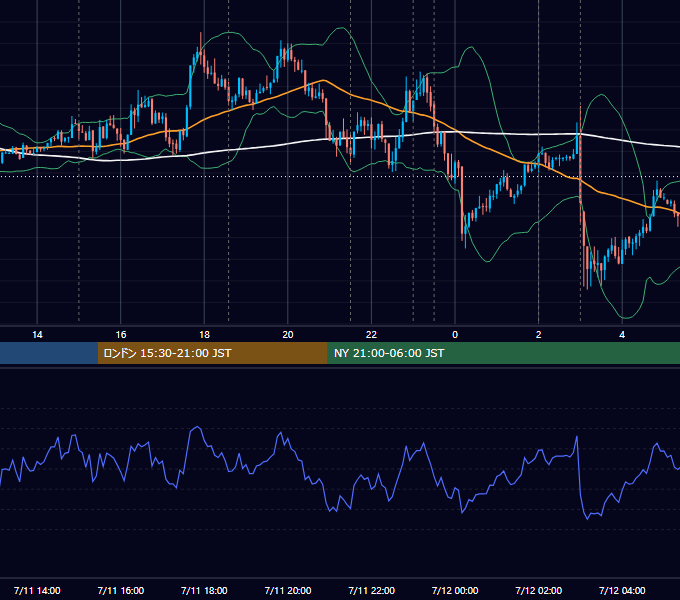Click the 18 hour label on price chart axis
The image size is (680, 600).
pyautogui.click(x=204, y=335)
